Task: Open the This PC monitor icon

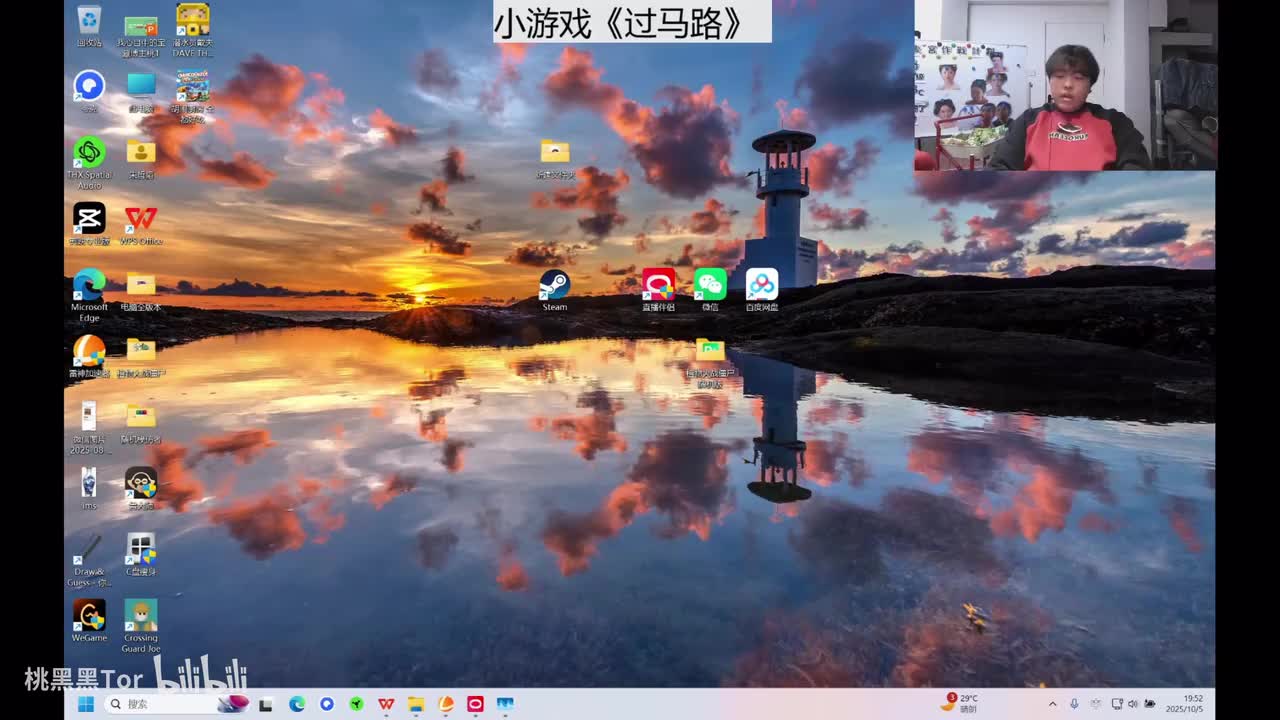Action: pos(141,90)
